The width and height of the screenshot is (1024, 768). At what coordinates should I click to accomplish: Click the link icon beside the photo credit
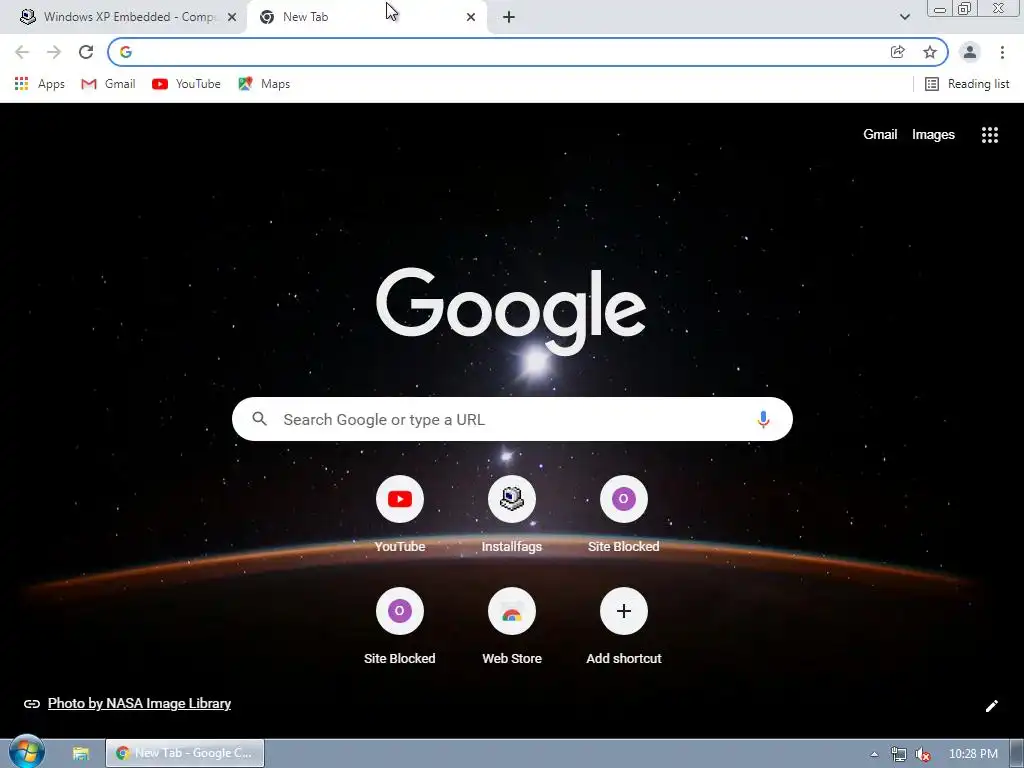(31, 704)
